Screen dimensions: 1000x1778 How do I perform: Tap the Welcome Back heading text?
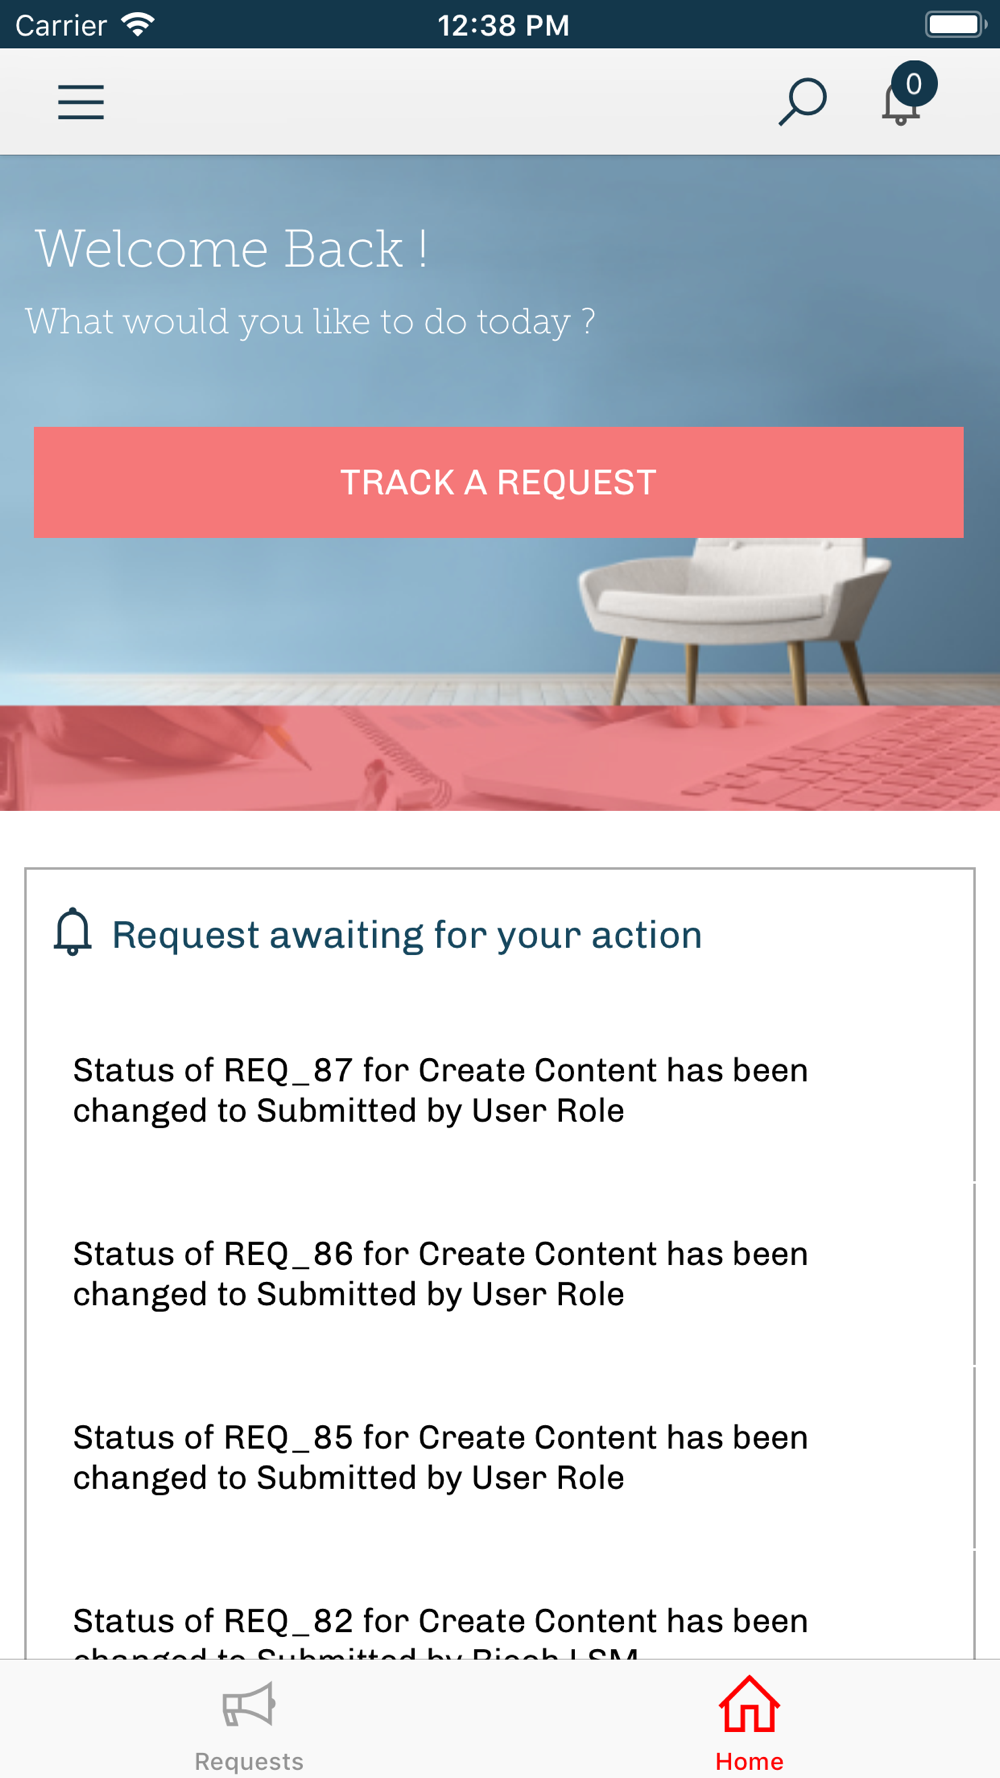click(232, 249)
